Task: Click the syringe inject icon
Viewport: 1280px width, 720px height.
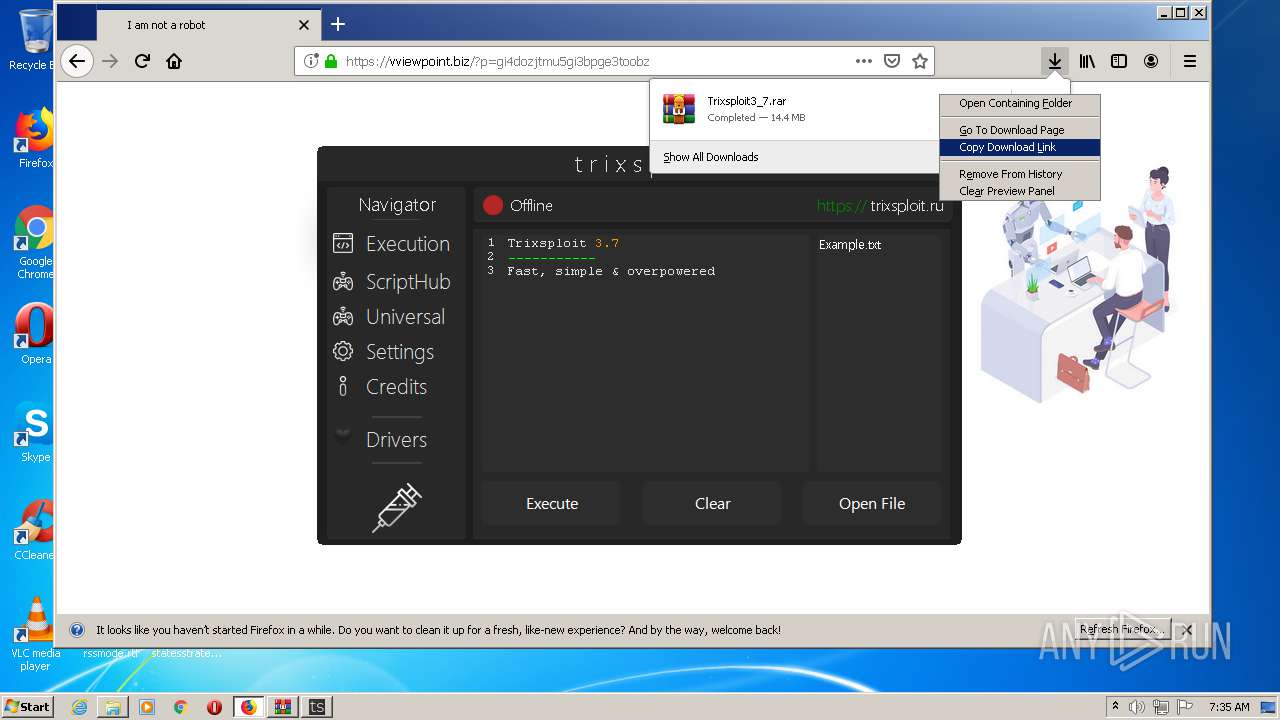Action: (397, 507)
